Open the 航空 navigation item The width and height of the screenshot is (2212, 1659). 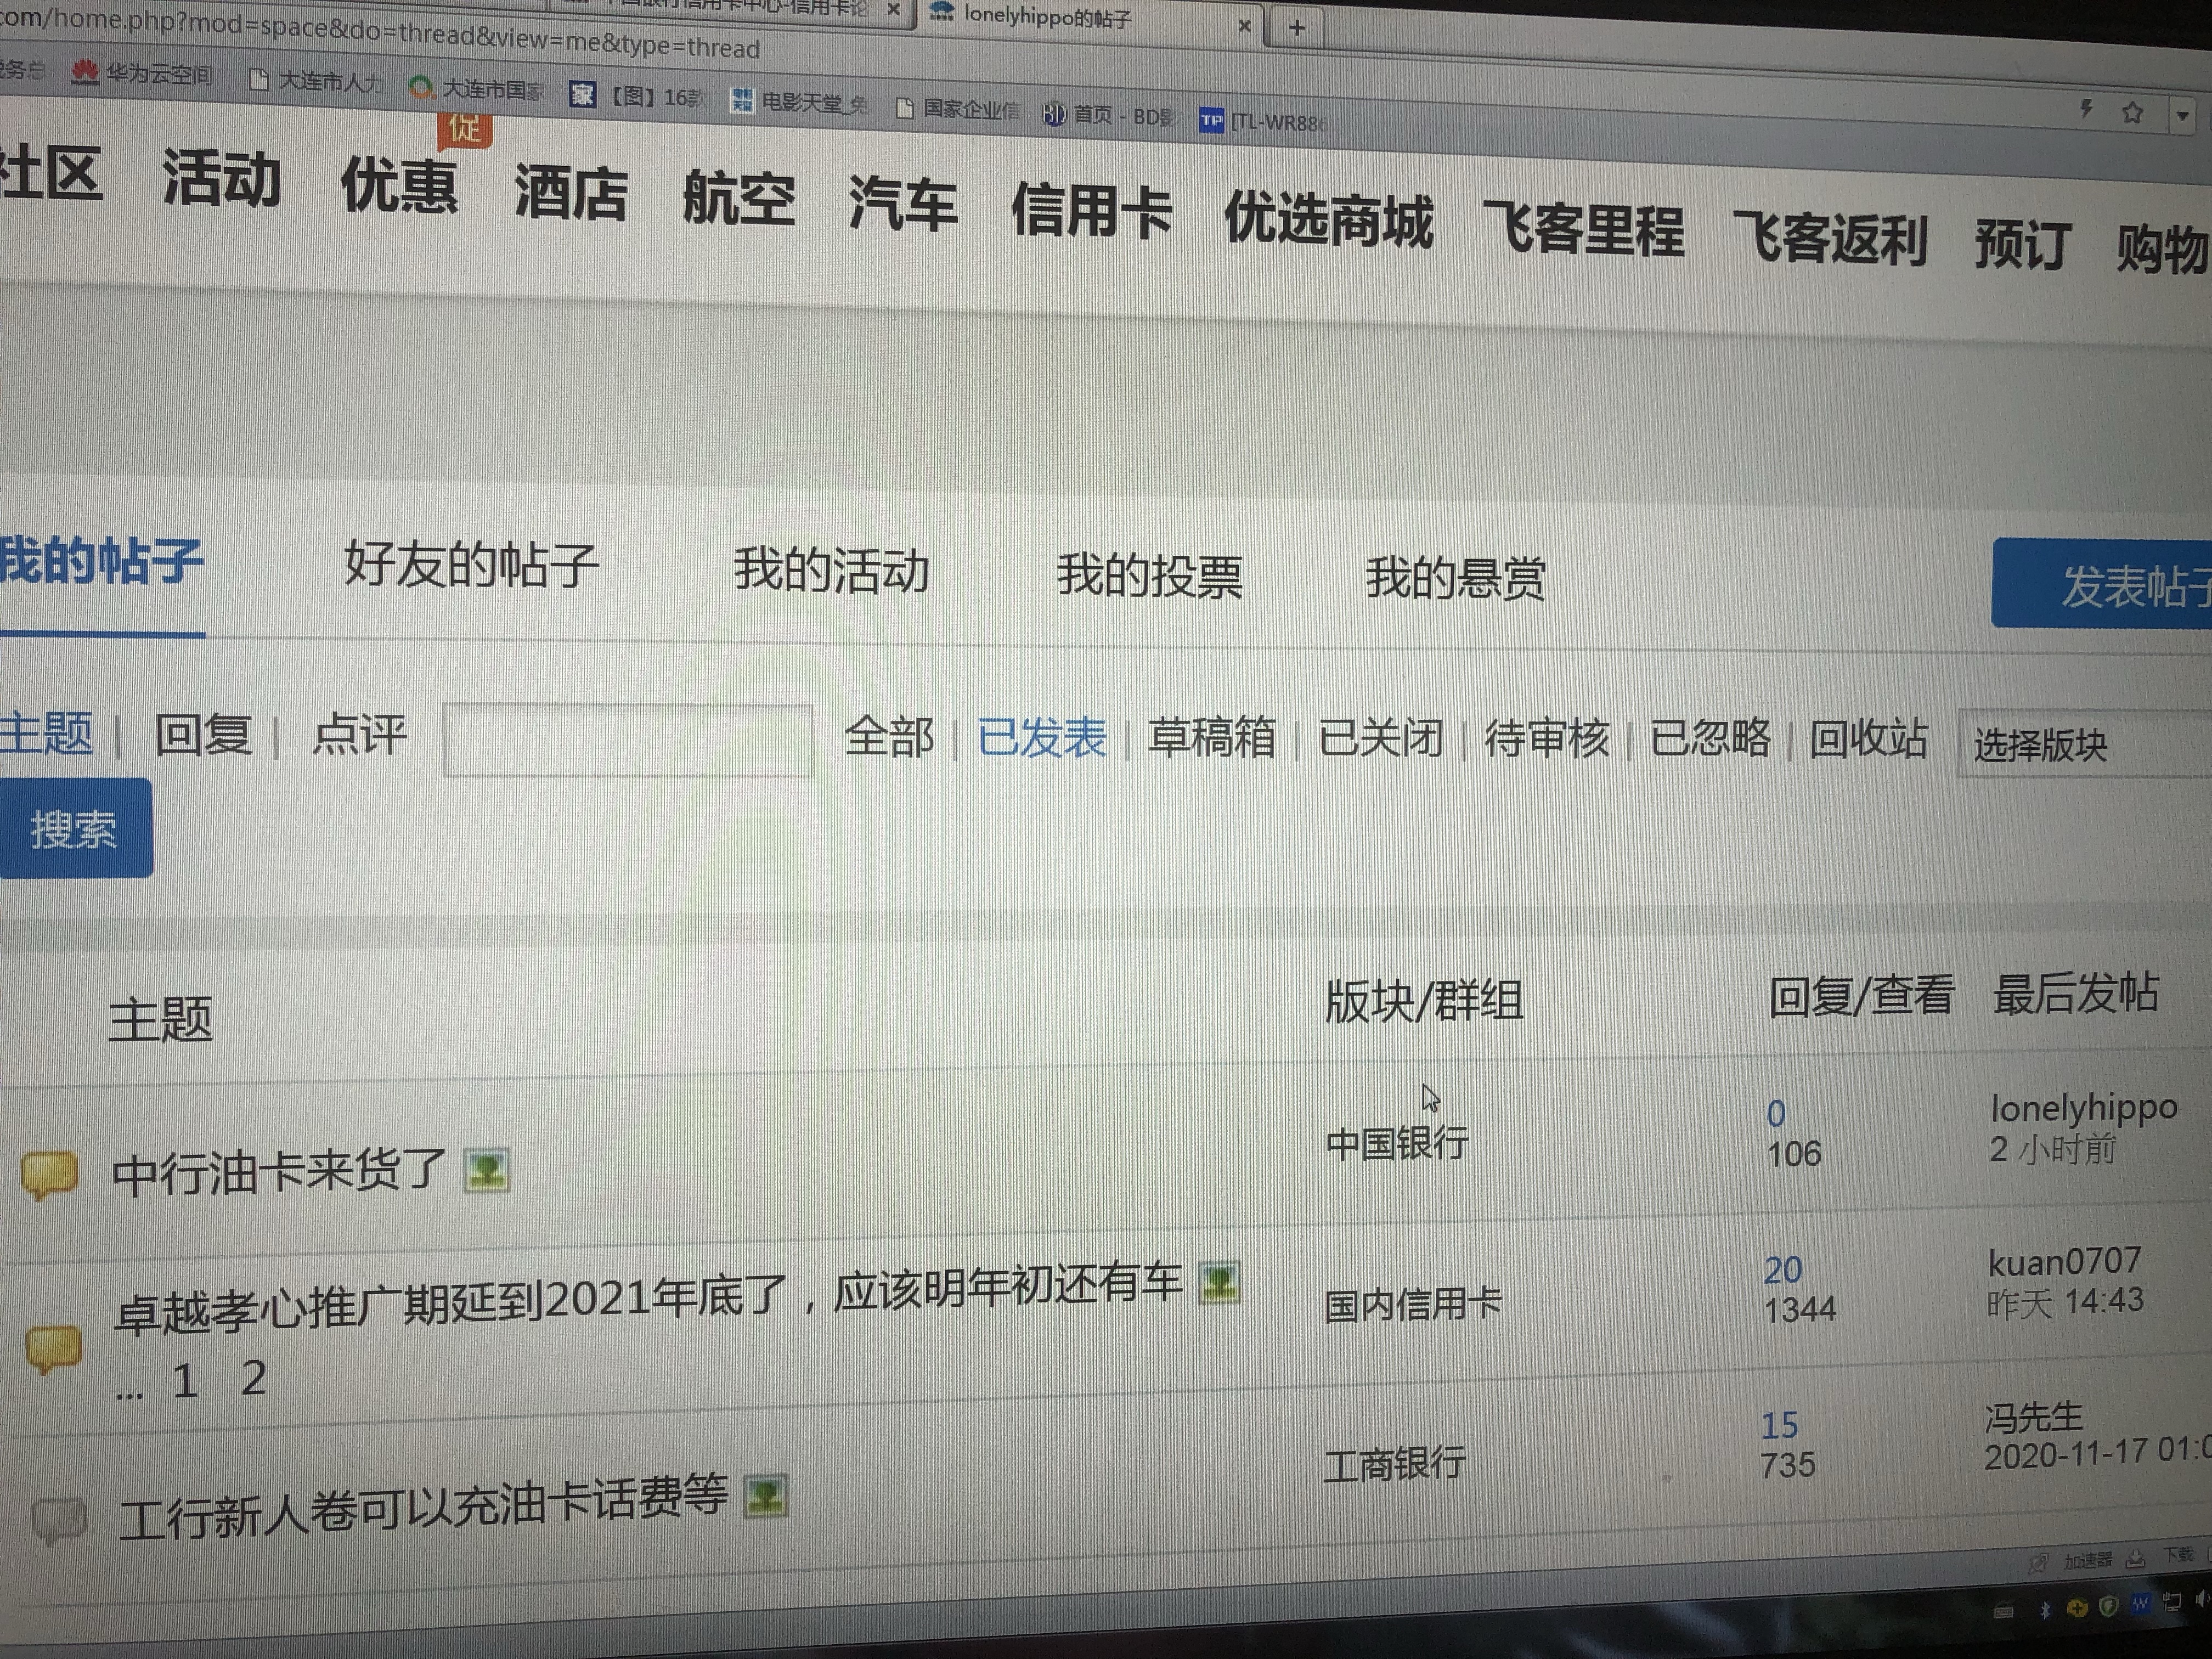point(739,199)
